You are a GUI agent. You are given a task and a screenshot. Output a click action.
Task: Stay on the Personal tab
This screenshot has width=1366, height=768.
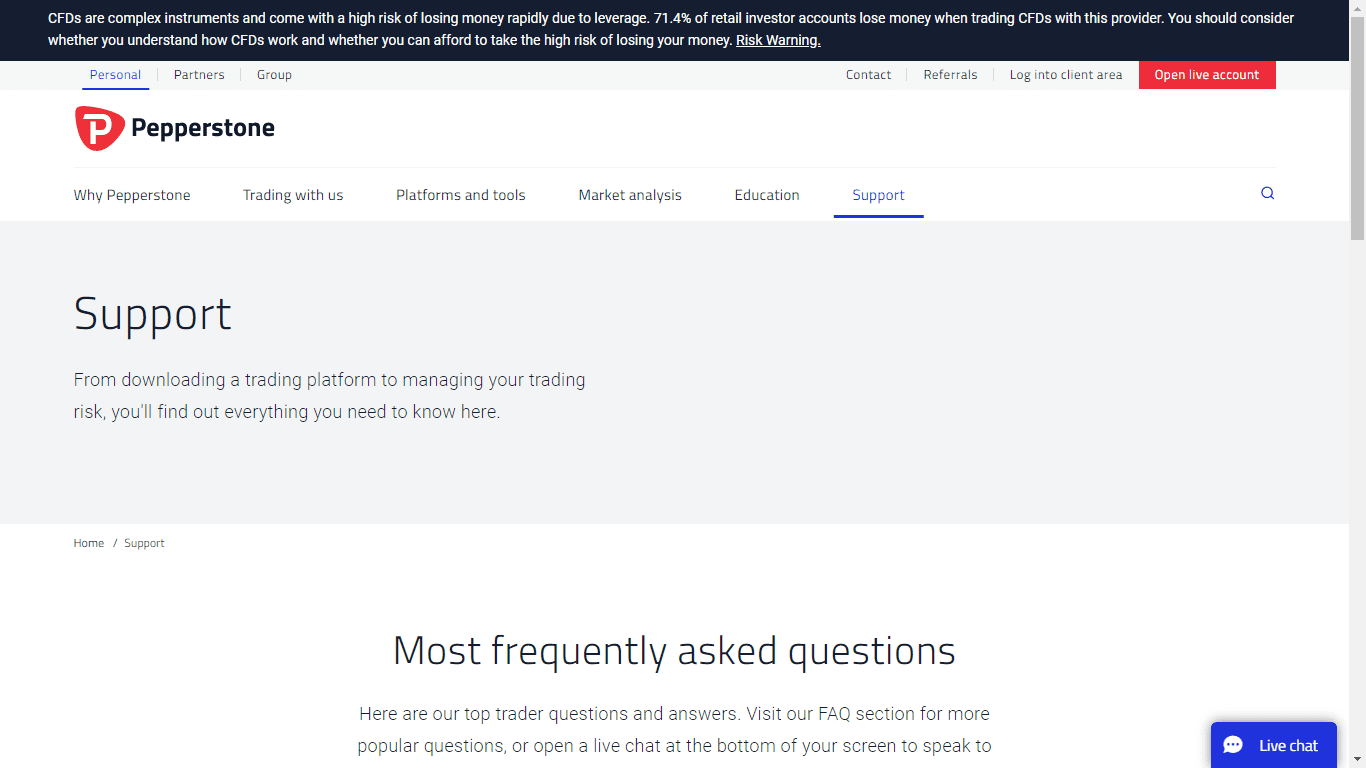[x=115, y=74]
